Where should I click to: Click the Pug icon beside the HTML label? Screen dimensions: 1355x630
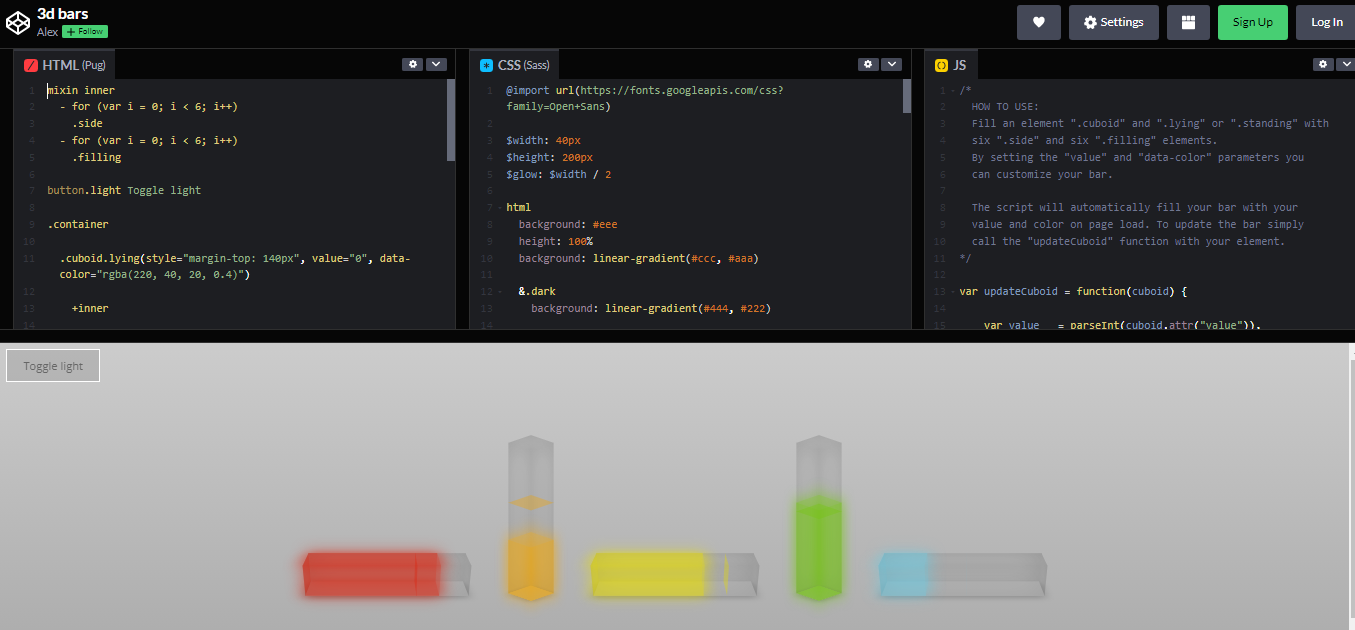click(29, 63)
